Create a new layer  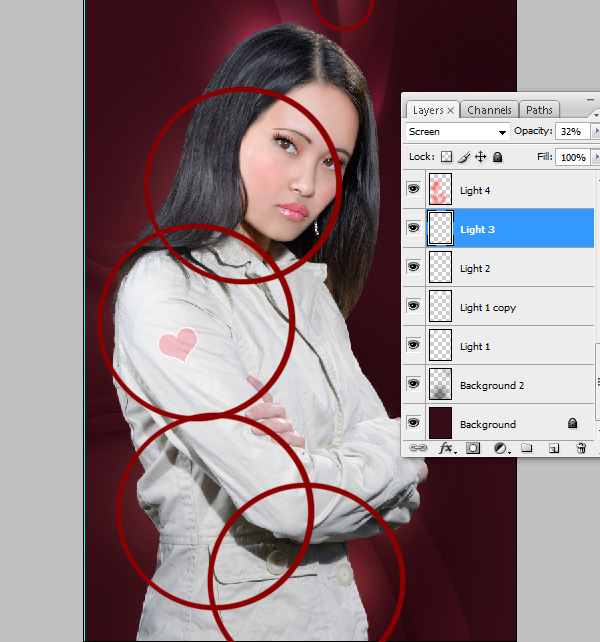(554, 449)
